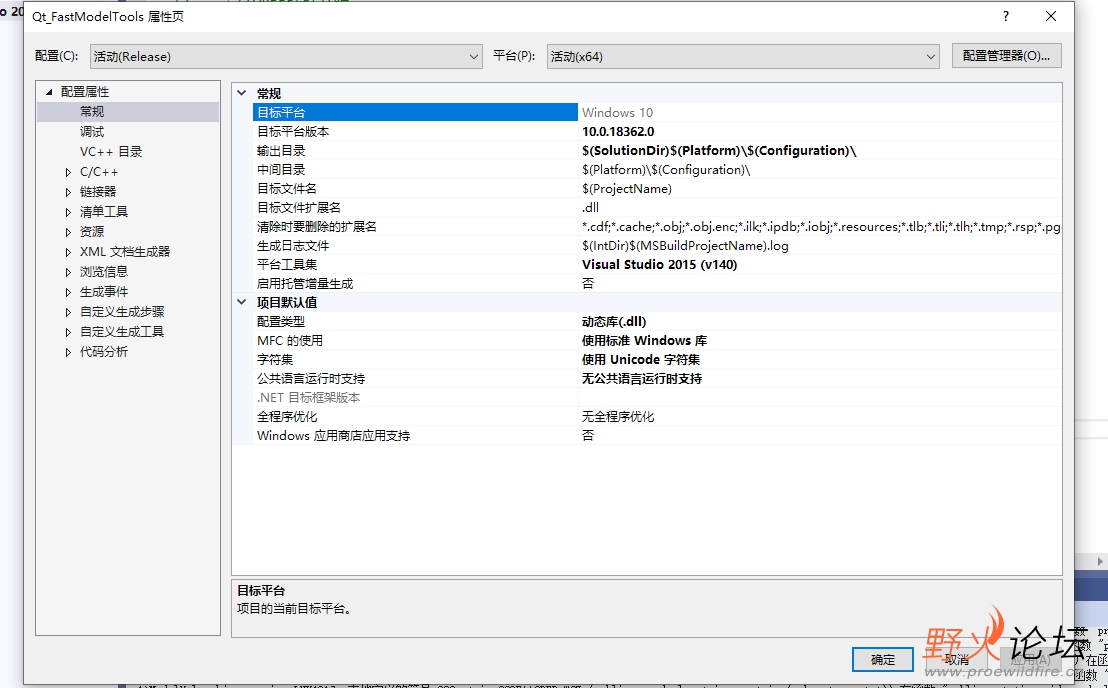Expand the C/C++ tree node
Screen dimensions: 1108x688
[68, 172]
